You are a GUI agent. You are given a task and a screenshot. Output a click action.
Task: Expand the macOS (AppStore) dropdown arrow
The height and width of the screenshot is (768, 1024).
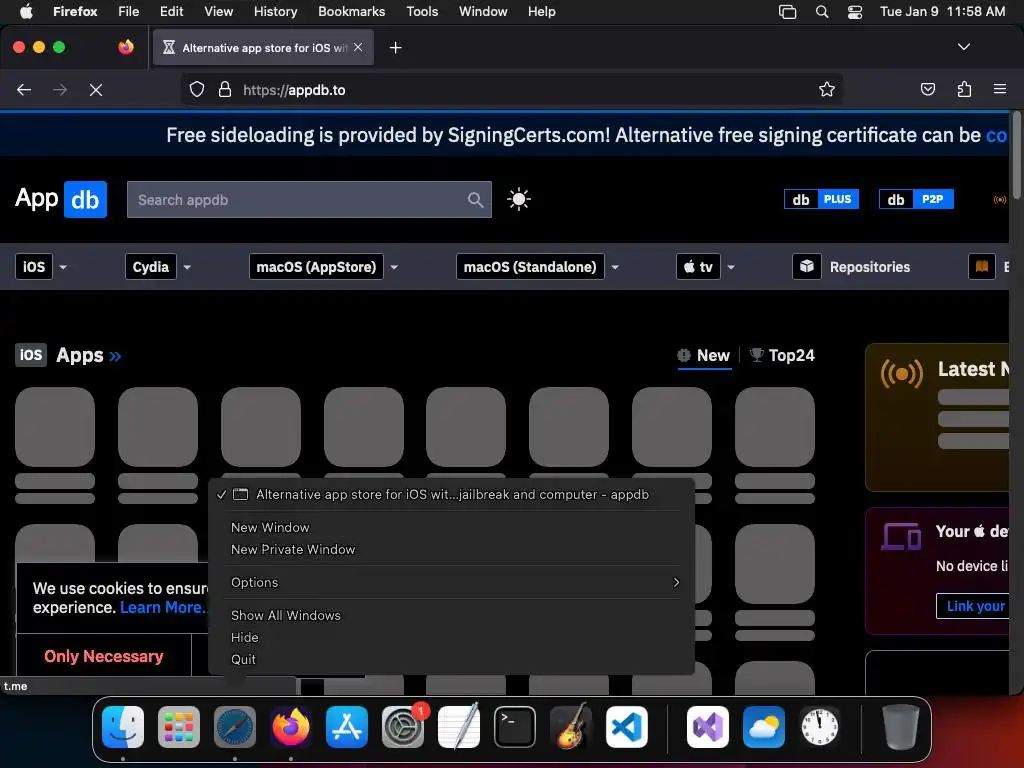pyautogui.click(x=394, y=267)
